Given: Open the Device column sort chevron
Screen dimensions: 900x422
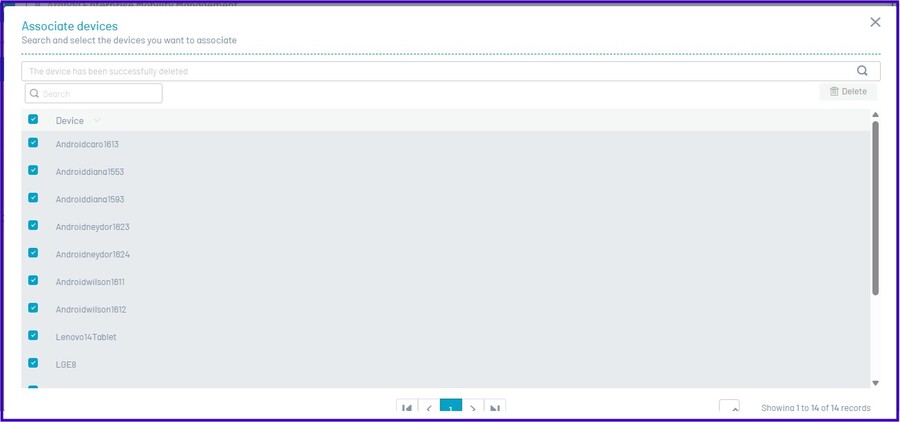Looking at the screenshot, I should click(x=97, y=121).
